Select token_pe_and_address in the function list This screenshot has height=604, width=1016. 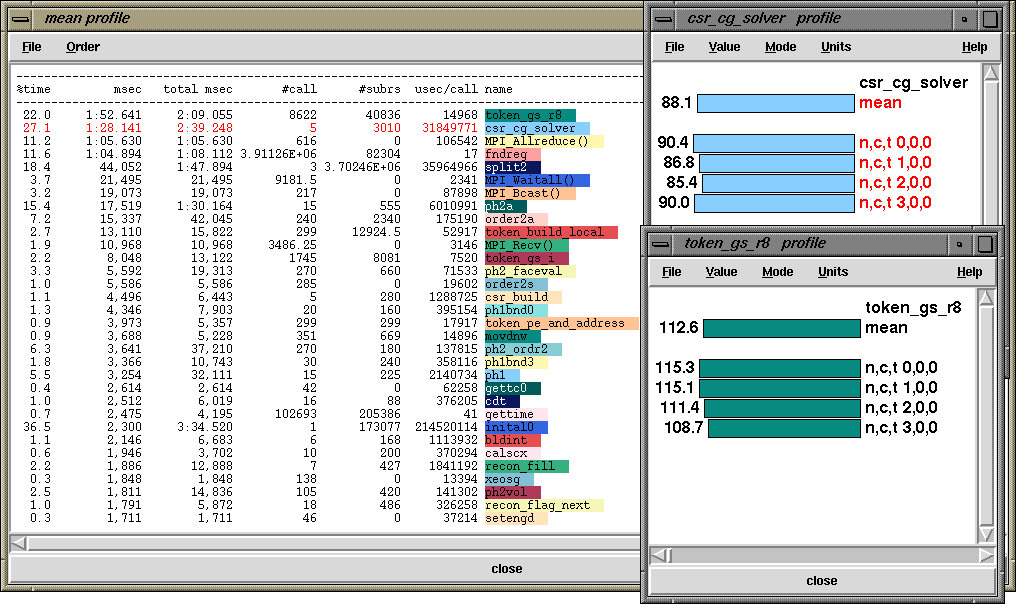tap(562, 323)
